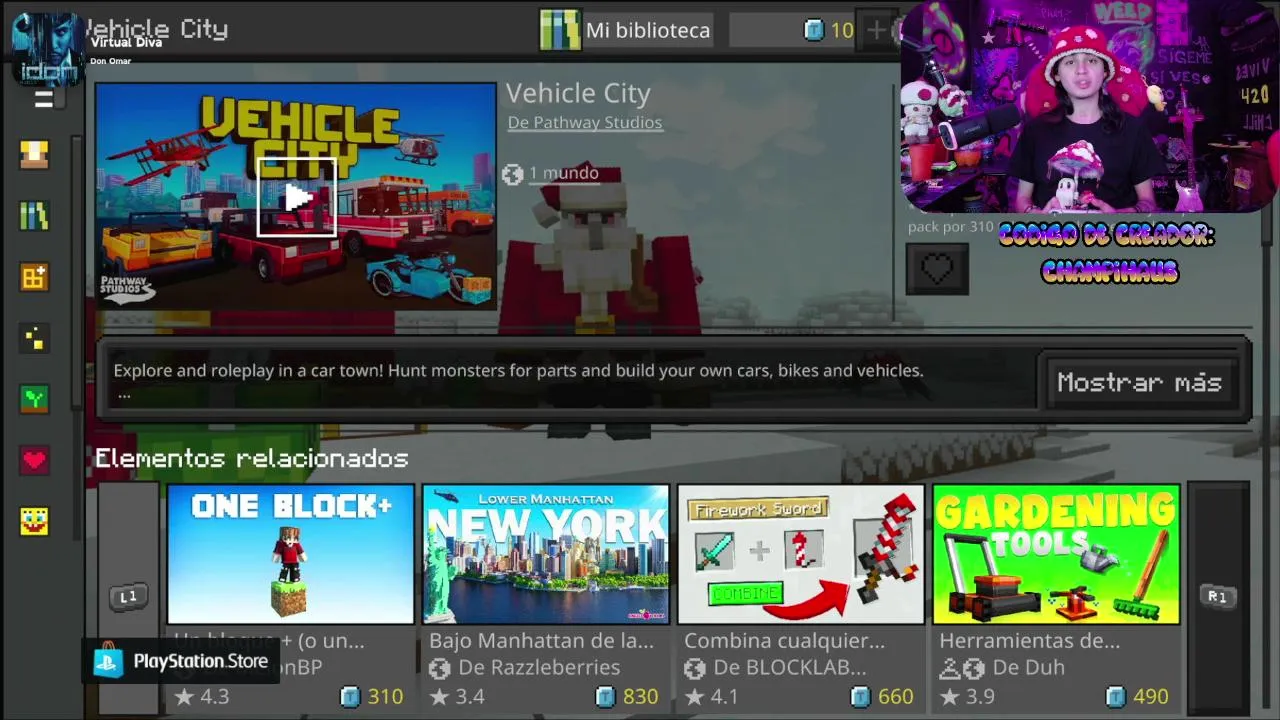The width and height of the screenshot is (1280, 720).
Task: Click the 3.4 star rating
Action: pos(457,696)
